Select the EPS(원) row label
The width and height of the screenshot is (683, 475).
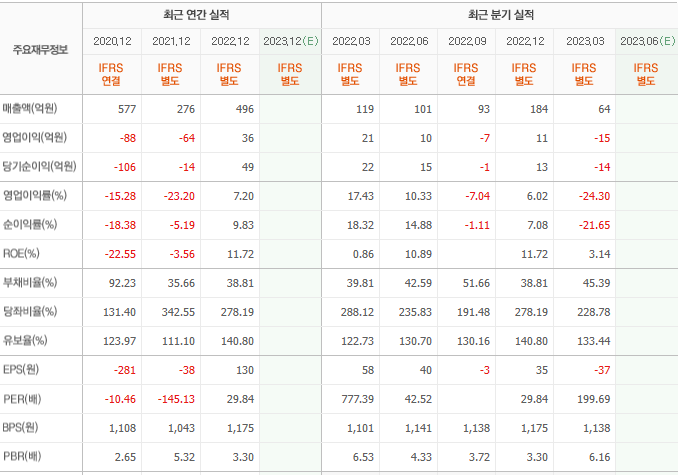pyautogui.click(x=20, y=370)
